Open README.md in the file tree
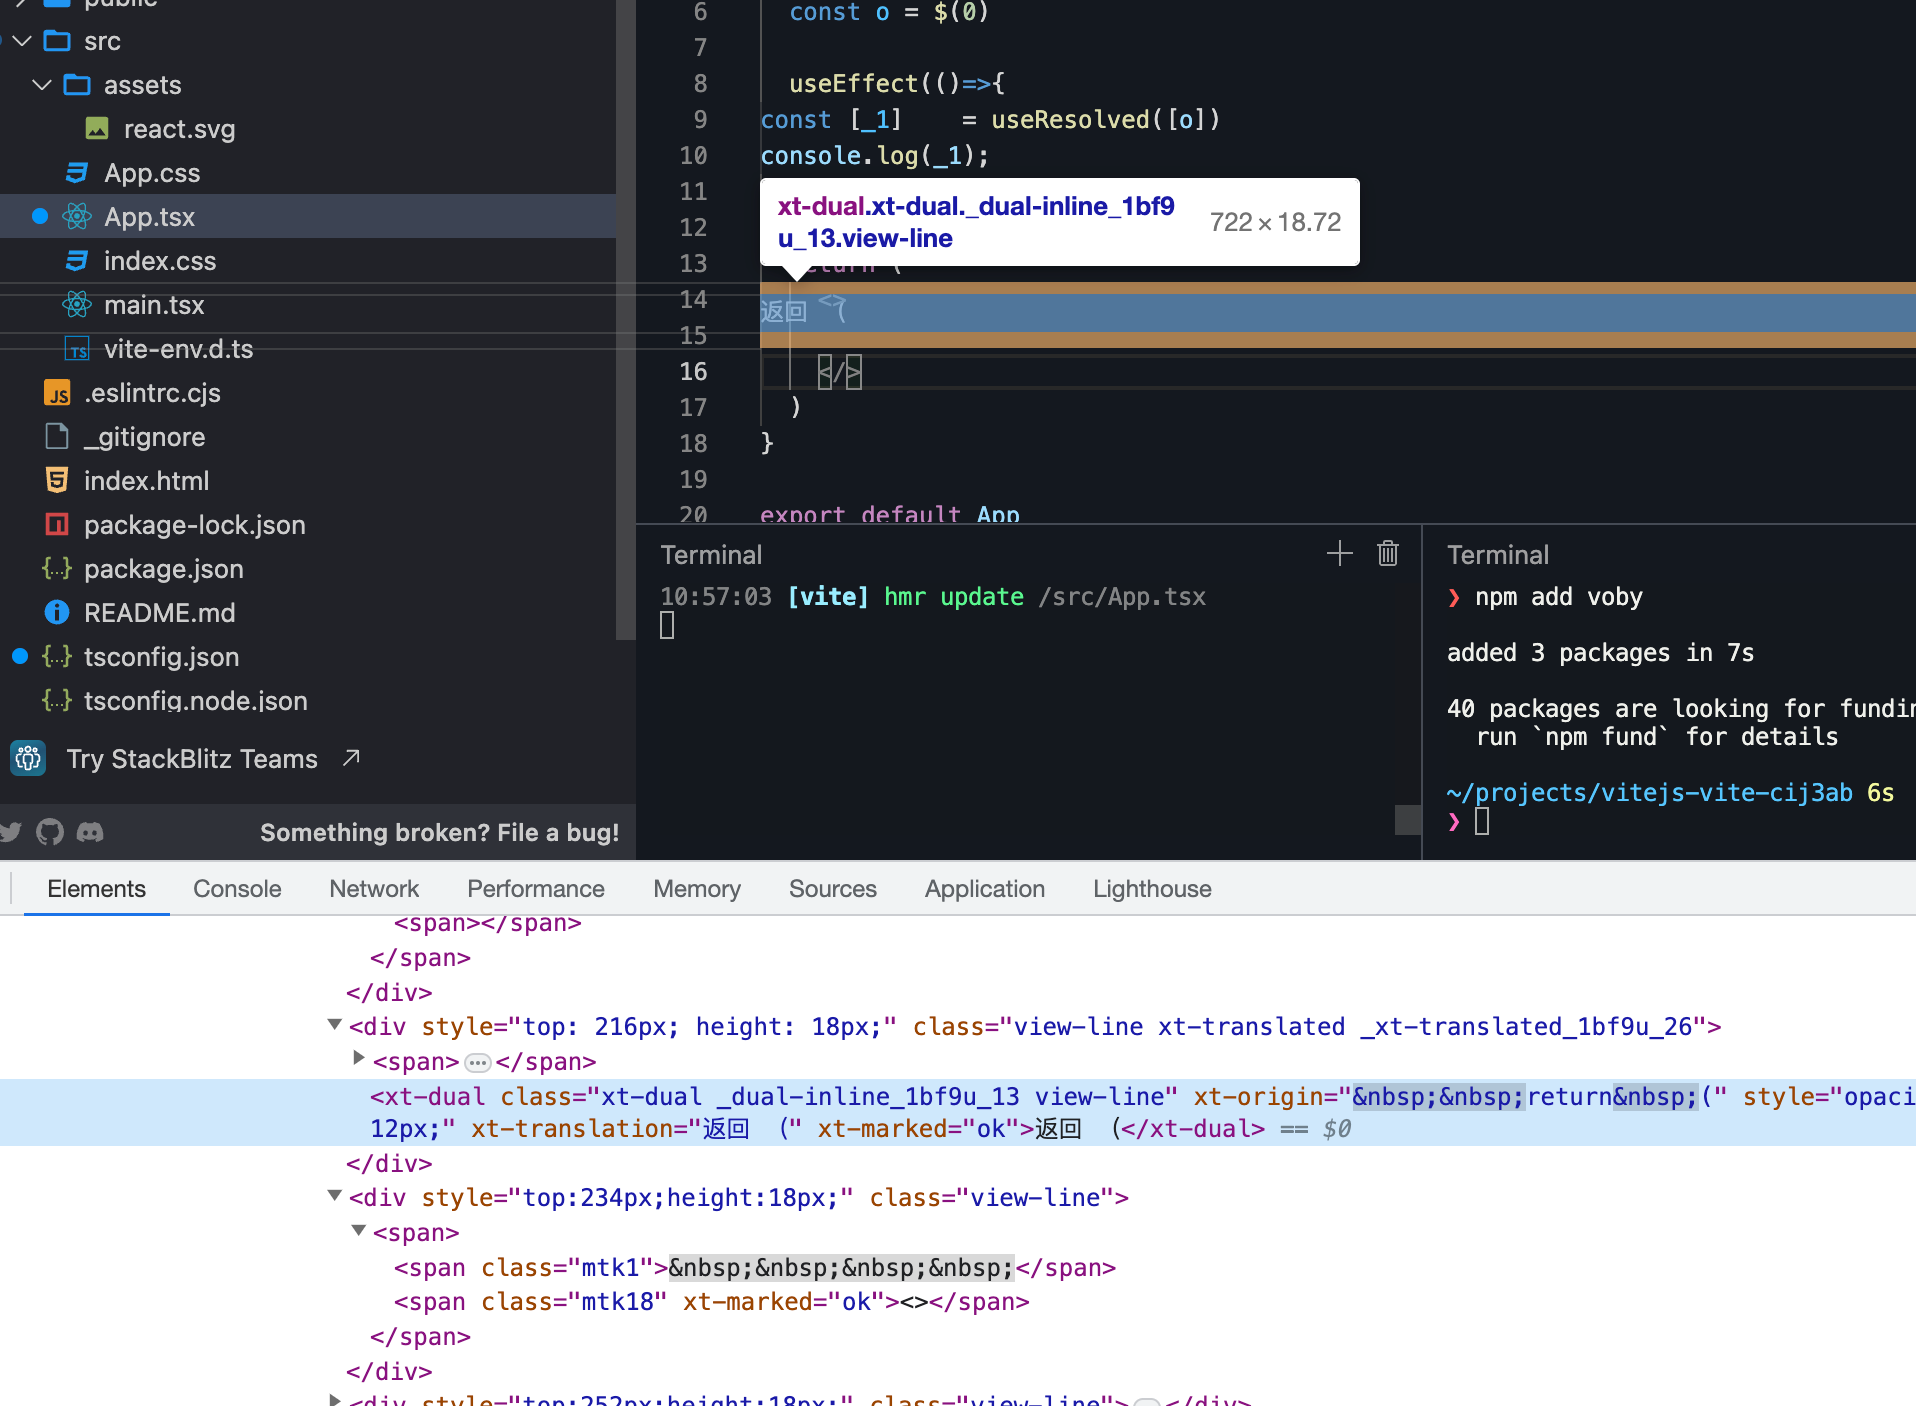The width and height of the screenshot is (1916, 1406). [x=160, y=613]
